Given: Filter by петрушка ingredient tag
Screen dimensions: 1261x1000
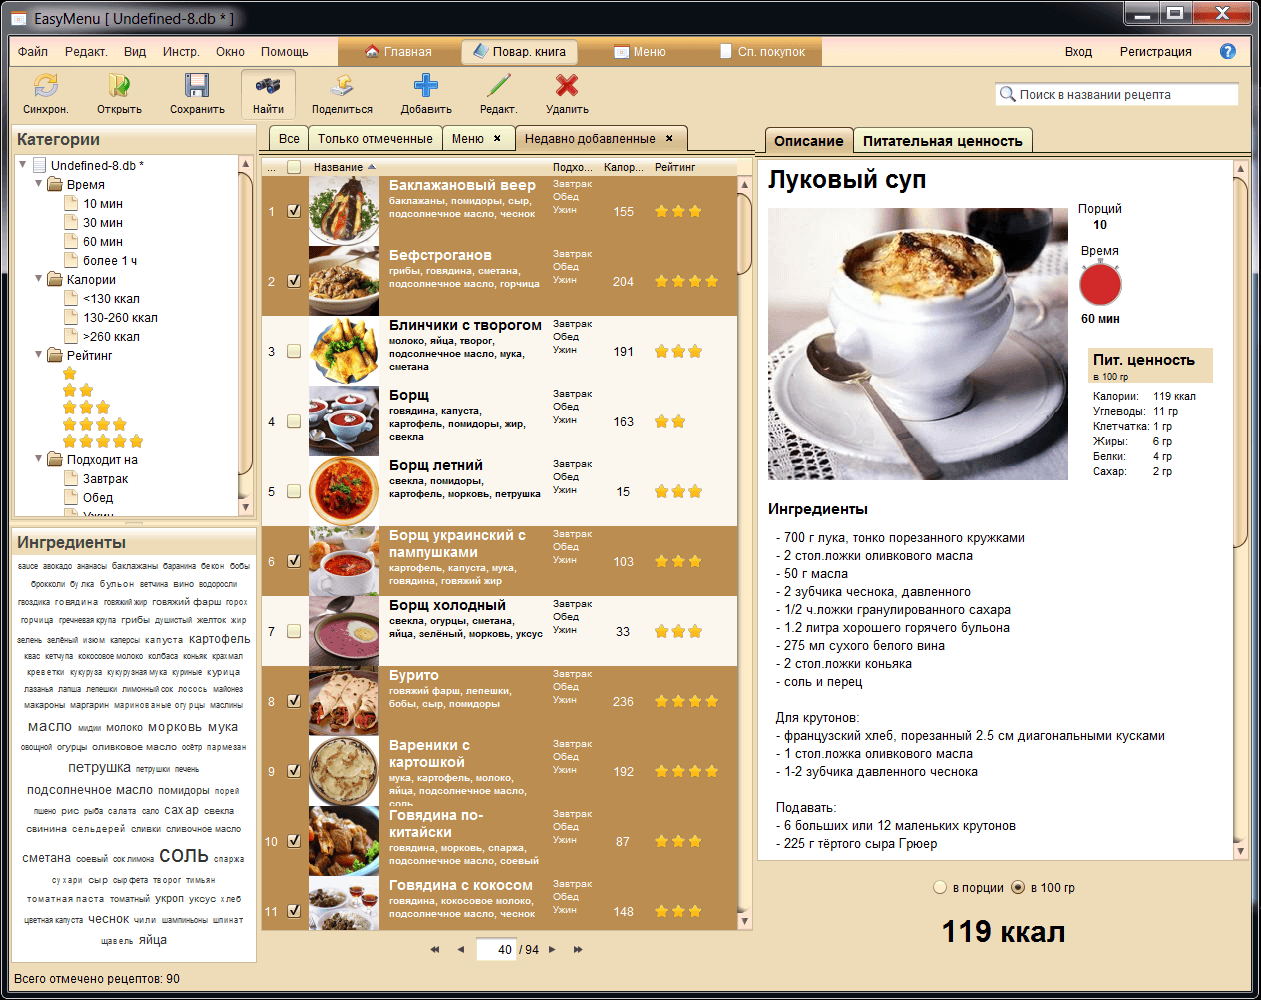Looking at the screenshot, I should point(99,767).
